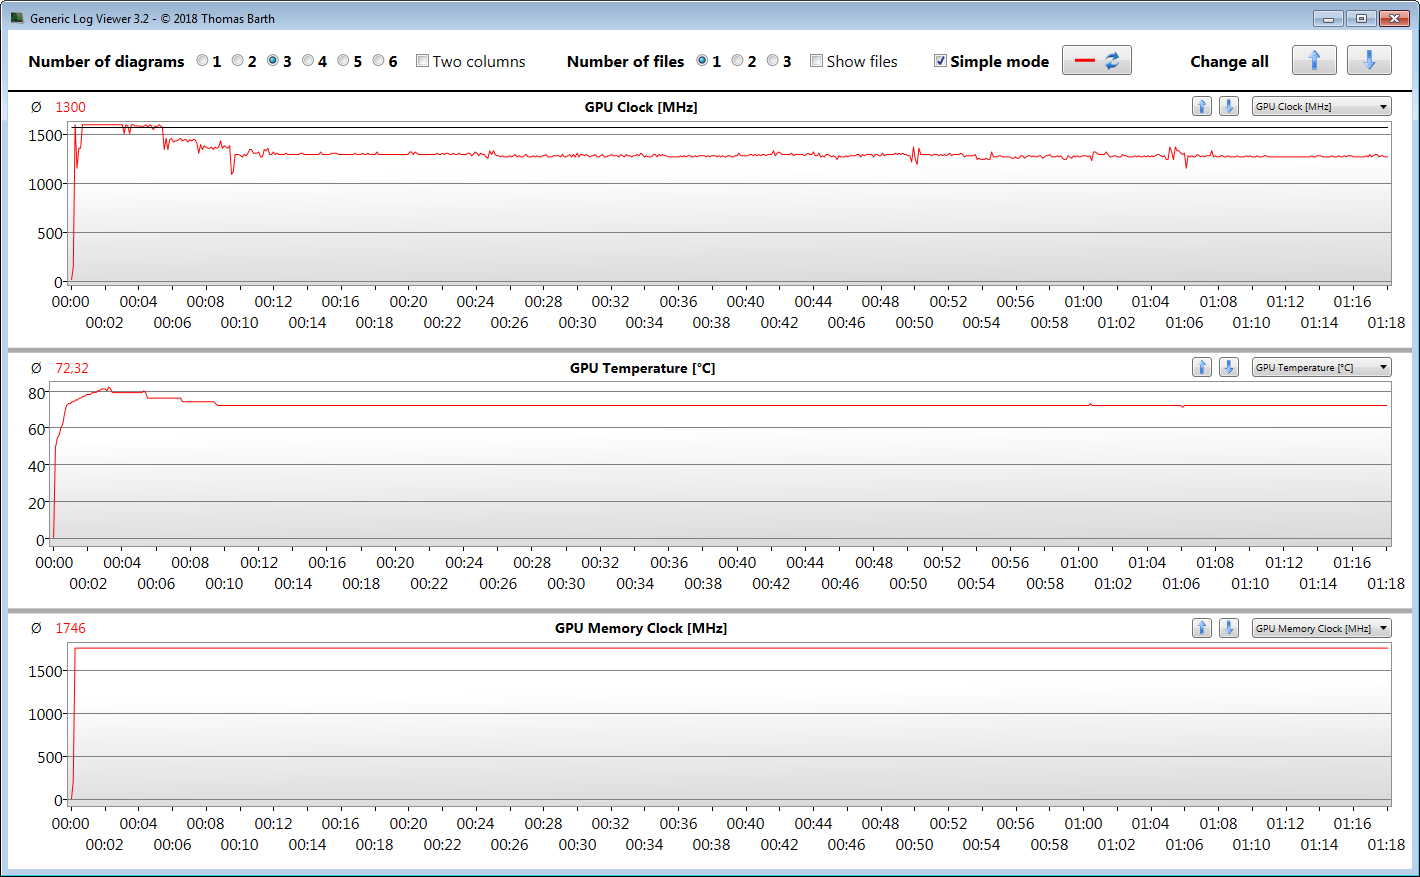The height and width of the screenshot is (877, 1420).
Task: Move the GPU Clock diagram up
Action: coord(1202,106)
